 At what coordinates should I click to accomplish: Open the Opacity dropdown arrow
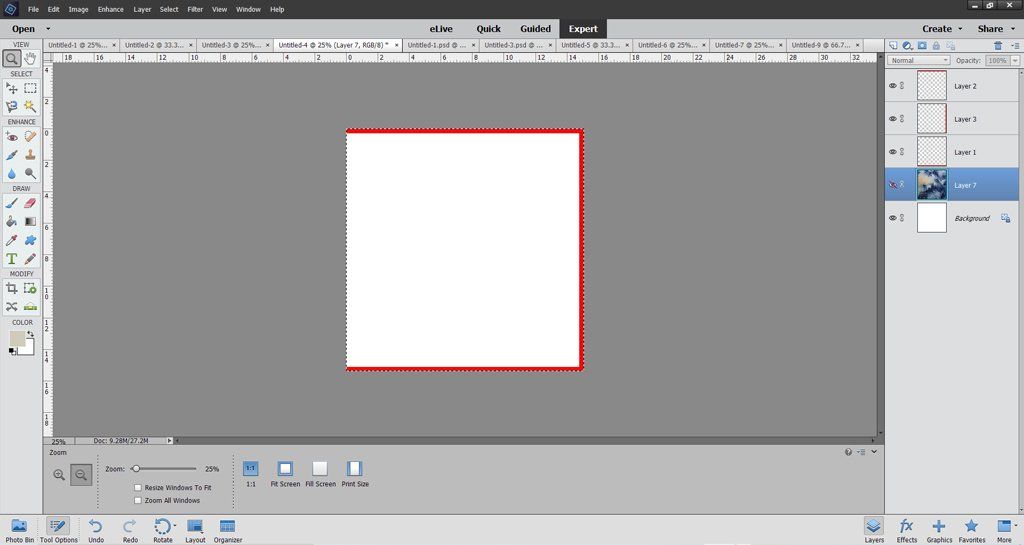pyautogui.click(x=1015, y=60)
